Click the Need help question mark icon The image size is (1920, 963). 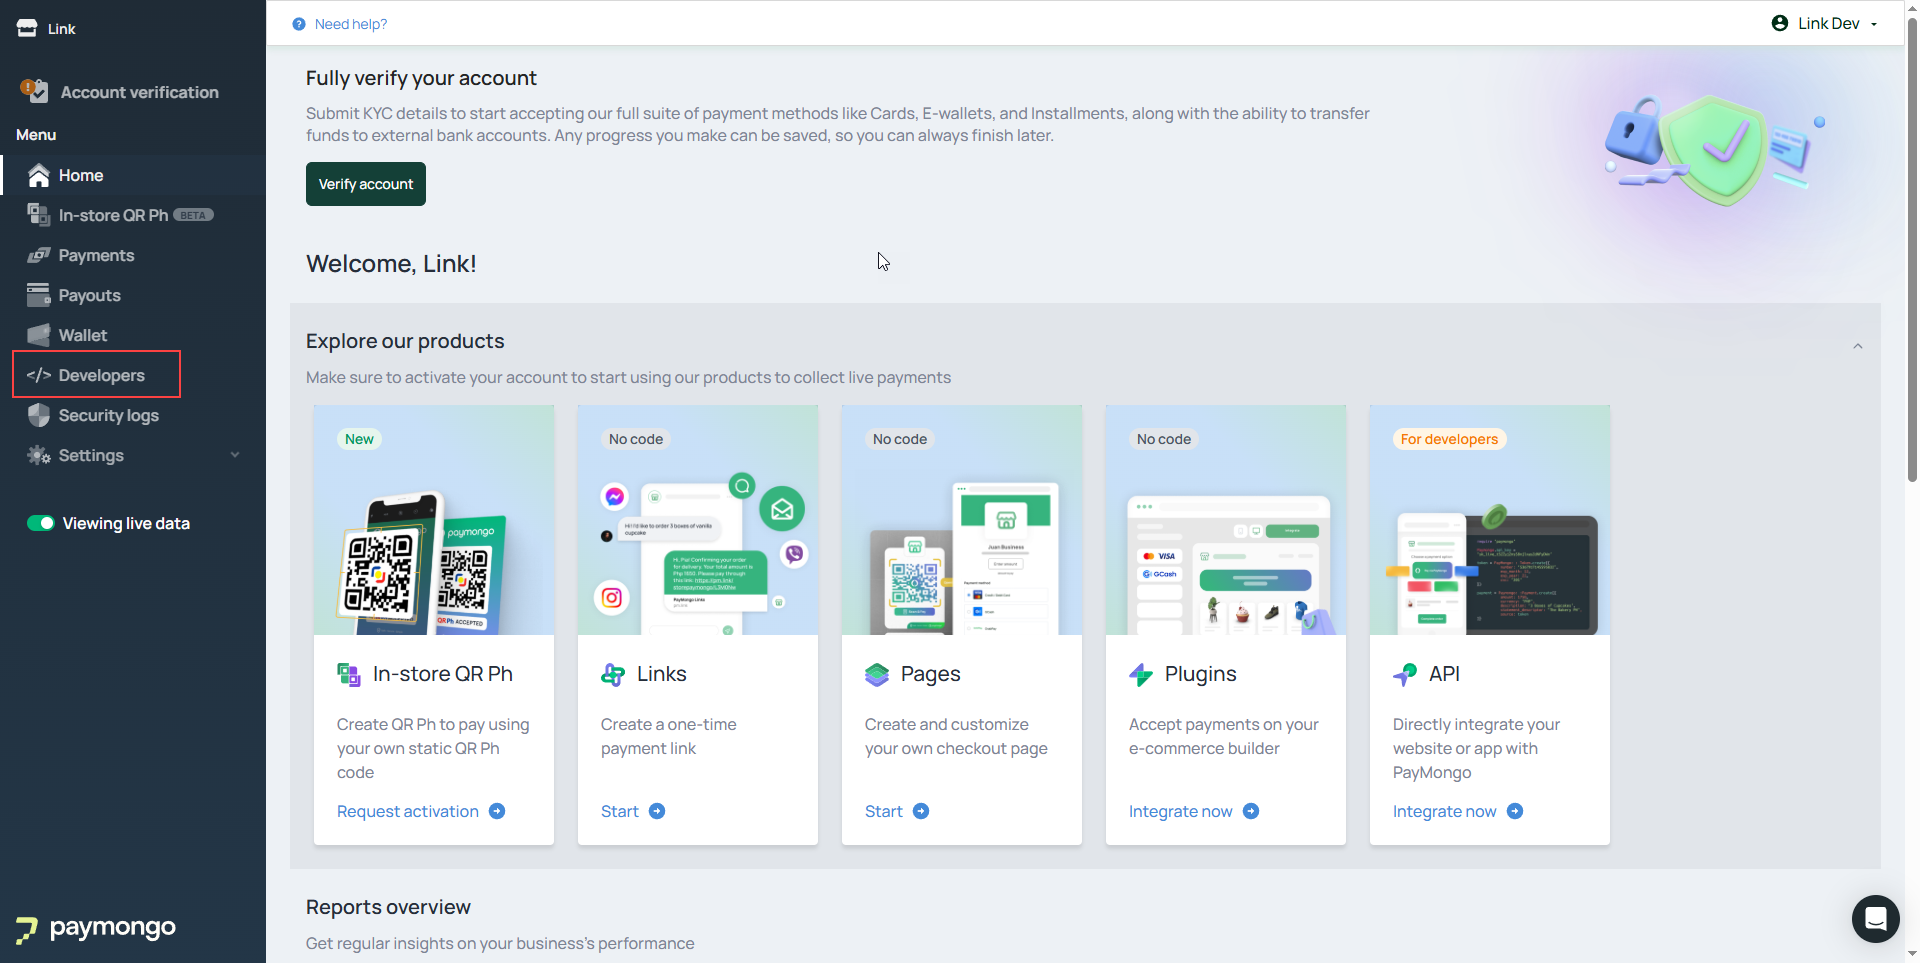pyautogui.click(x=299, y=24)
